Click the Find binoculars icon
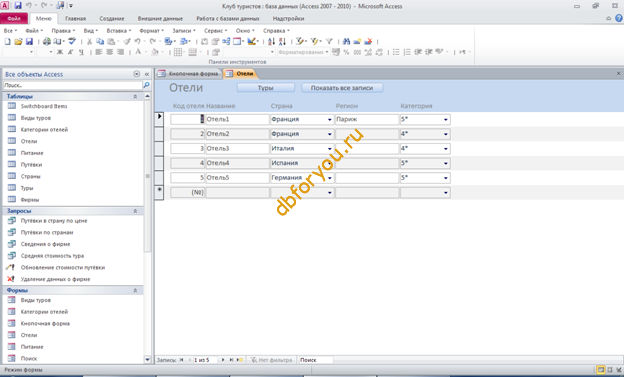Screen dimensions: 624x377 pyautogui.click(x=346, y=41)
